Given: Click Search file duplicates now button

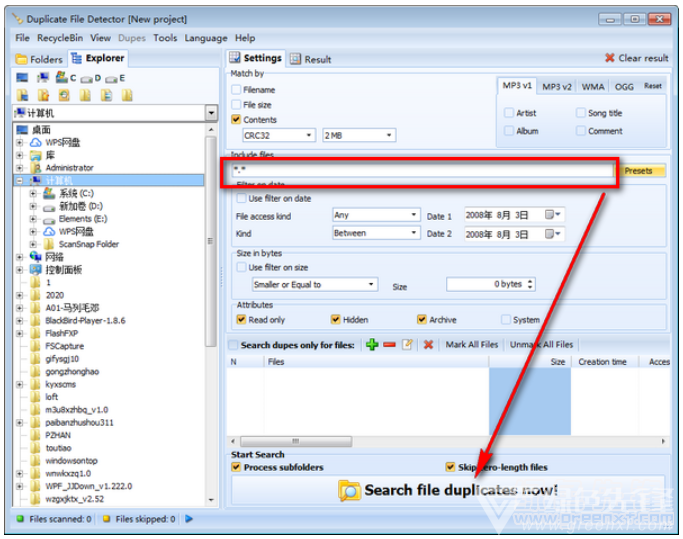Looking at the screenshot, I should (x=448, y=490).
